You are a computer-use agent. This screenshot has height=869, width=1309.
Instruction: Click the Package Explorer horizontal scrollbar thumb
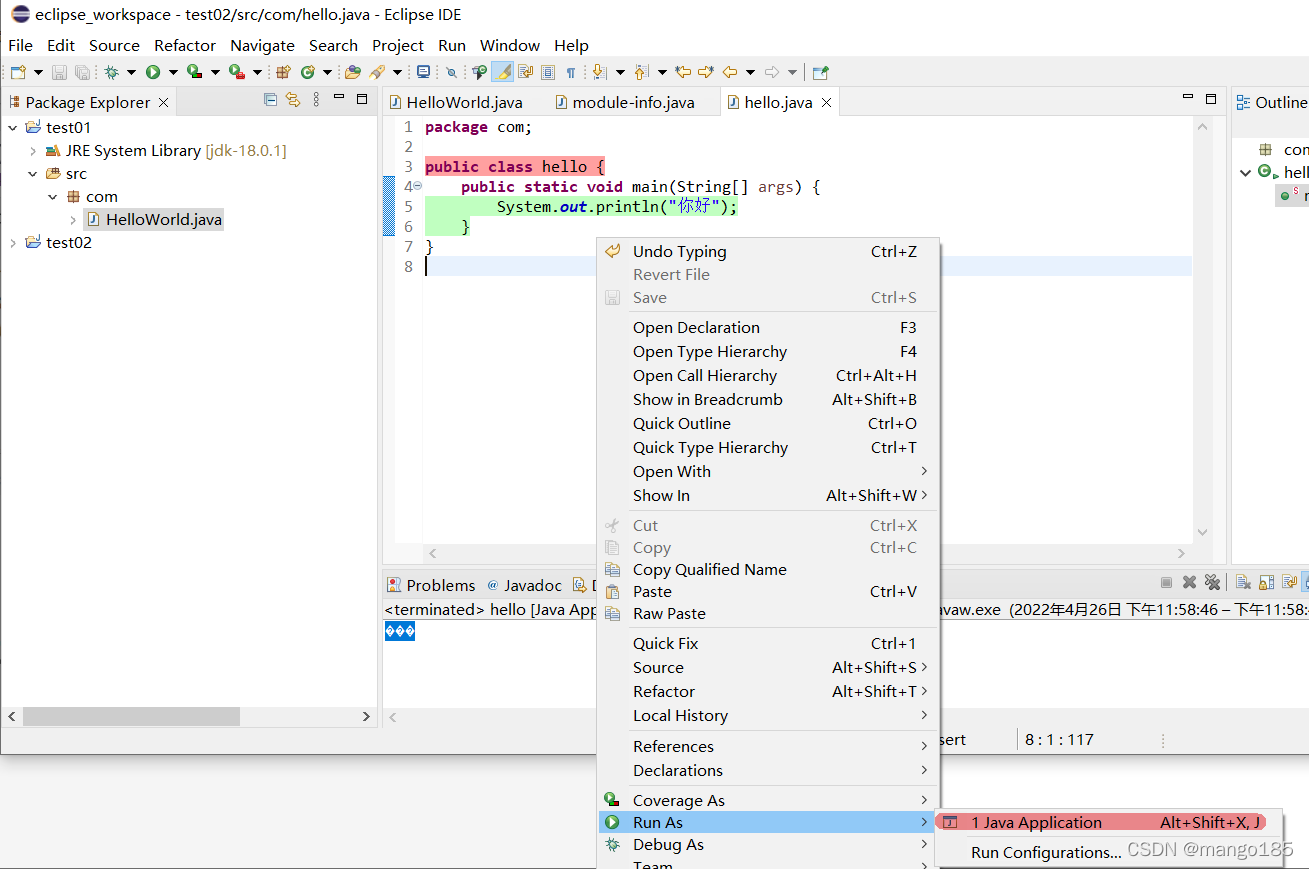(x=131, y=716)
